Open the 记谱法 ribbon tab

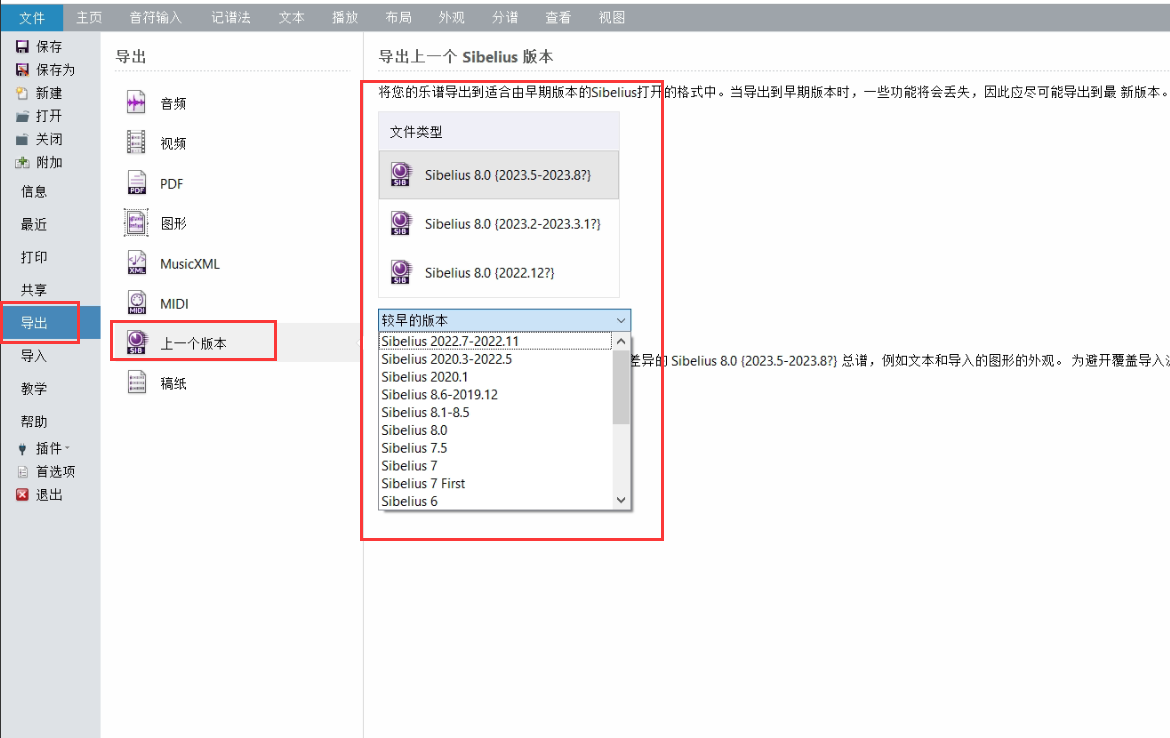pyautogui.click(x=231, y=17)
